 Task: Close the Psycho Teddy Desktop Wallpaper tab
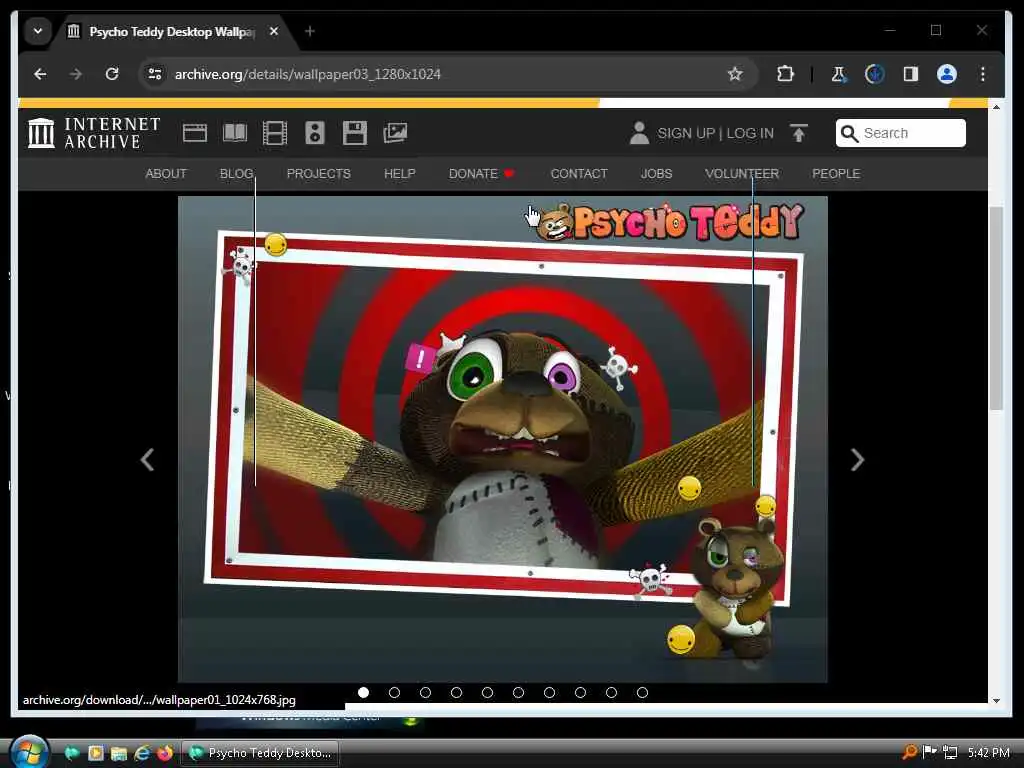click(274, 31)
